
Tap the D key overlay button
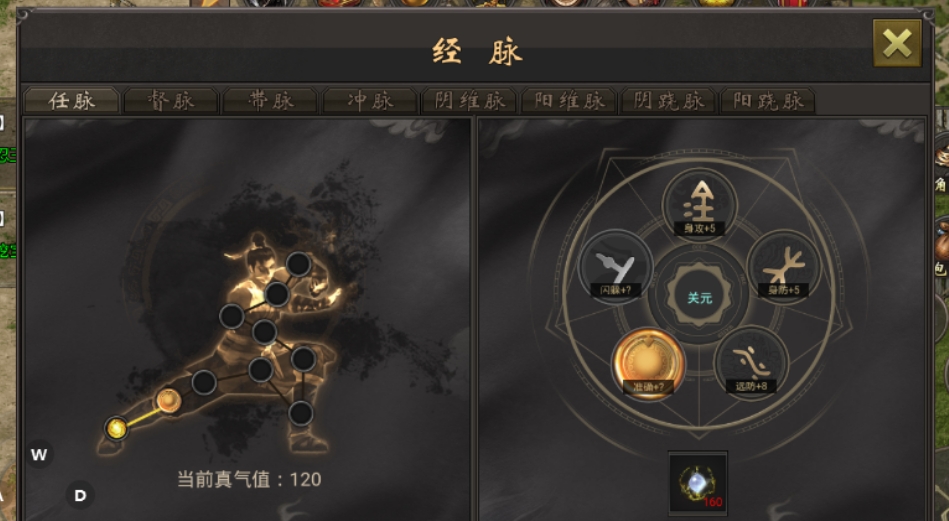(x=80, y=496)
